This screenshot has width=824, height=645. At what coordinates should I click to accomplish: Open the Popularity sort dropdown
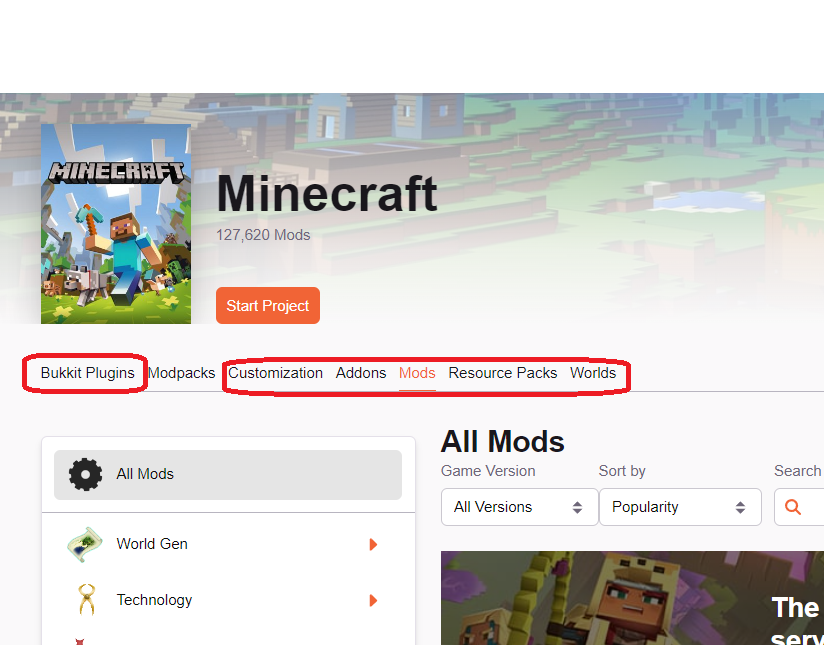pyautogui.click(x=680, y=507)
